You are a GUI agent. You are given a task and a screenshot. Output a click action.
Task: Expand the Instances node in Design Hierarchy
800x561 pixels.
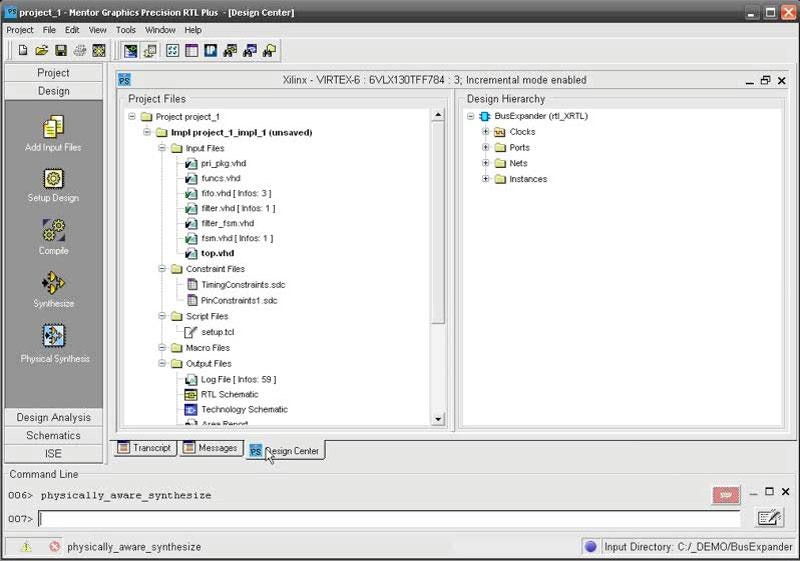pos(486,178)
